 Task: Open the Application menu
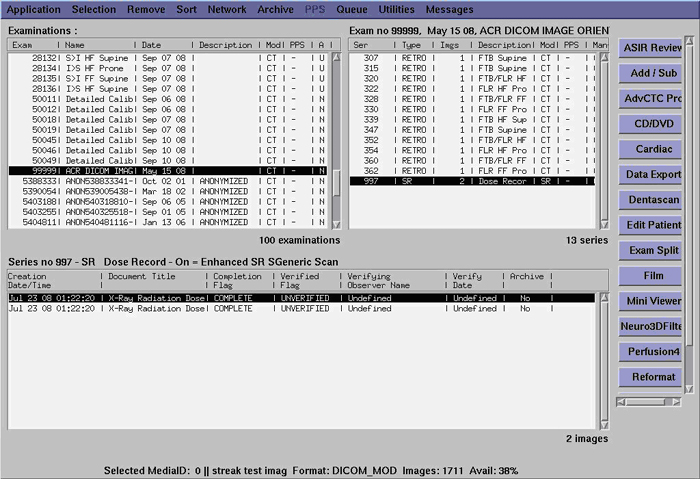pyautogui.click(x=33, y=9)
